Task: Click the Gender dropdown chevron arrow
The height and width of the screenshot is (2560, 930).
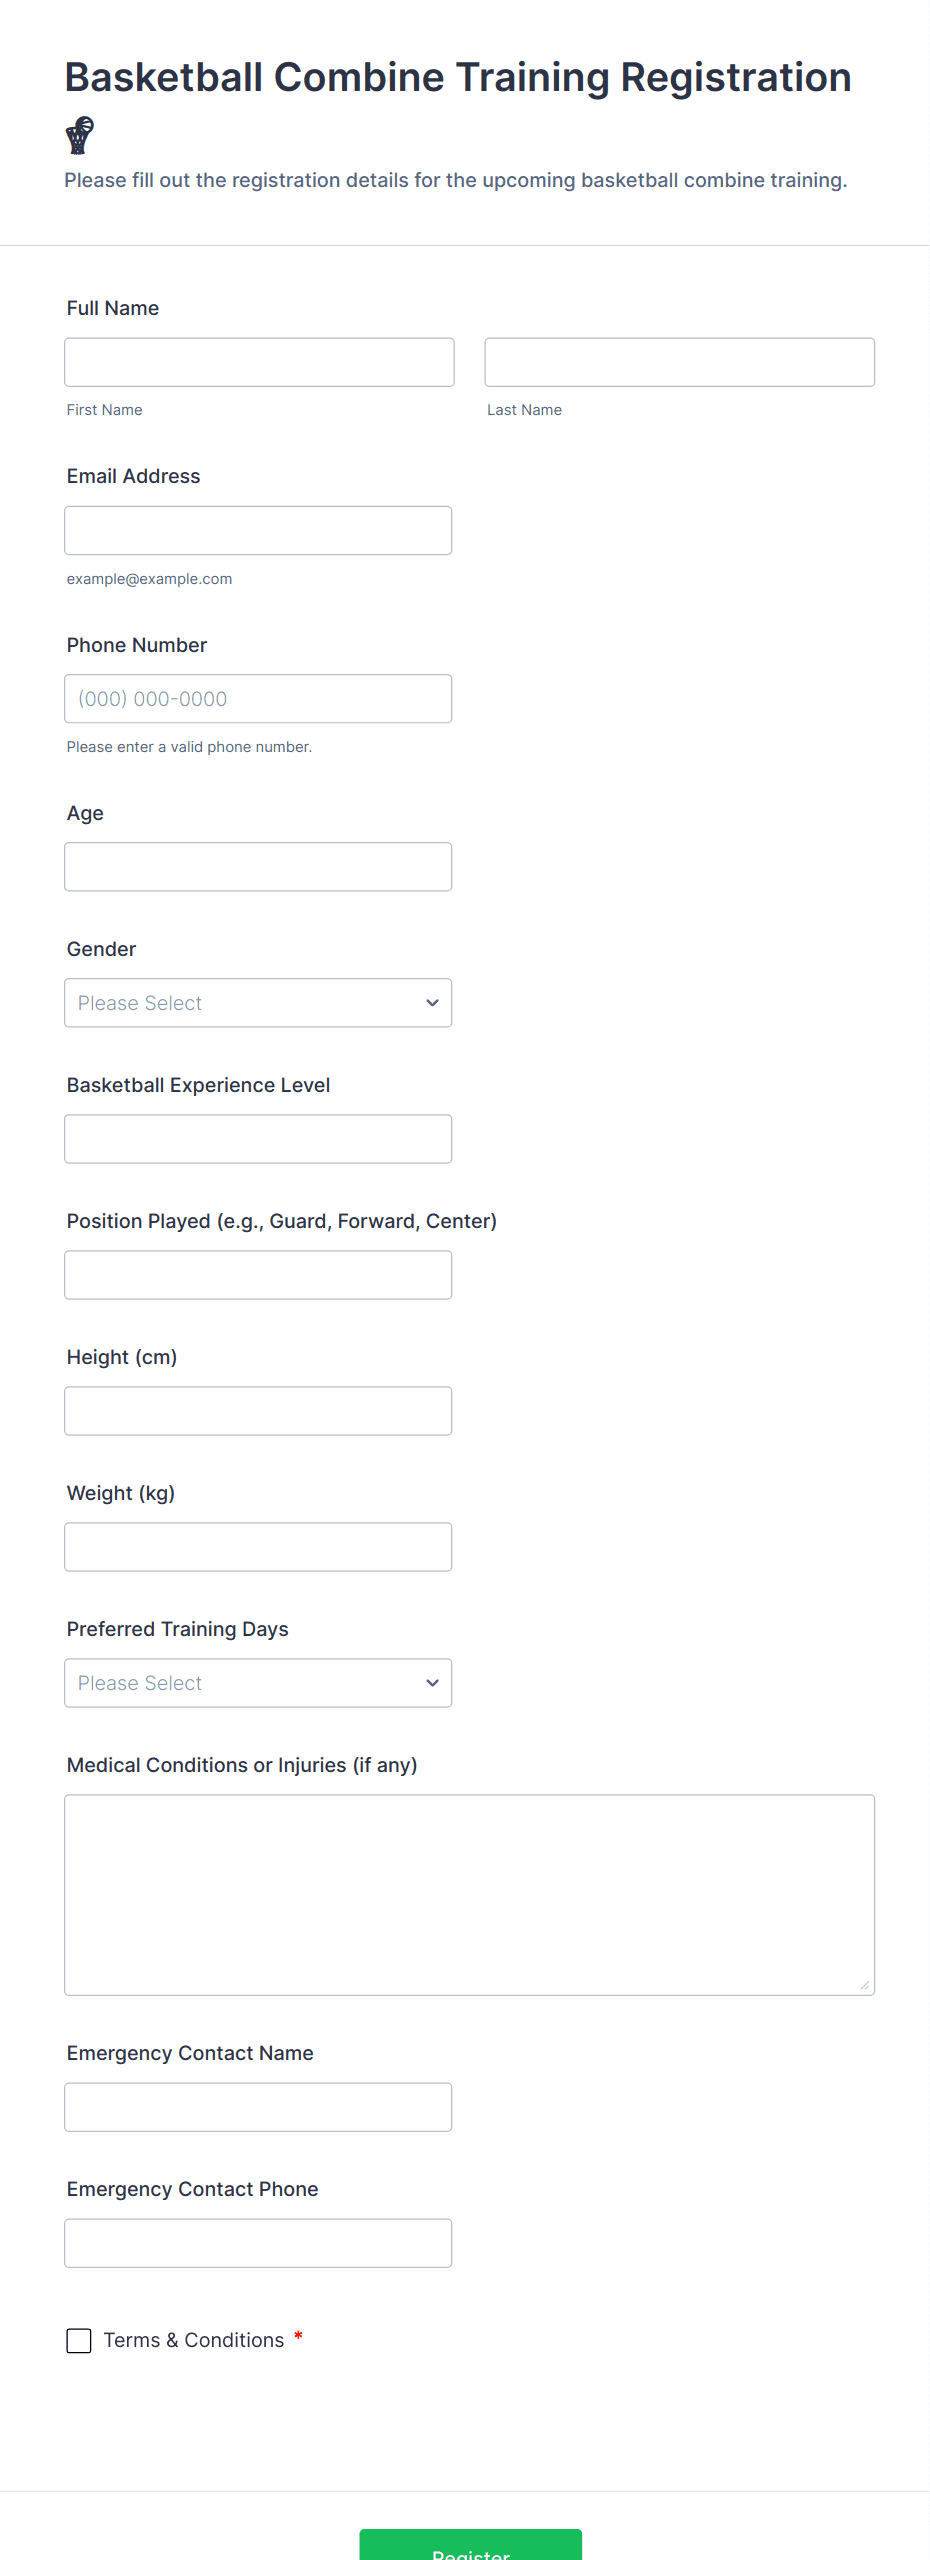Action: 432,1003
